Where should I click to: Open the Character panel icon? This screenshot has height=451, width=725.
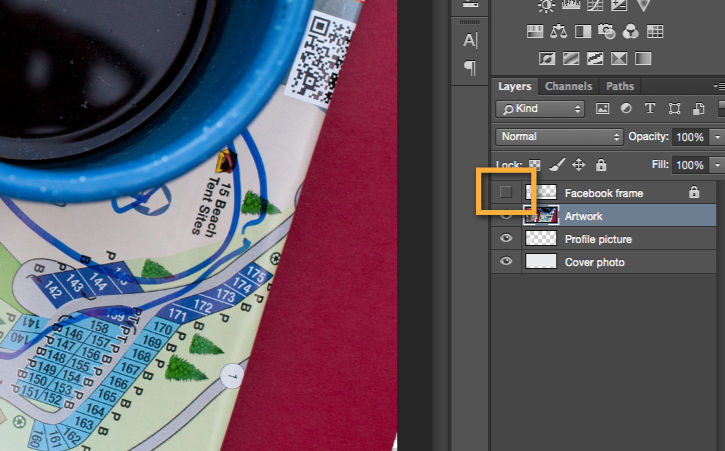tap(470, 40)
